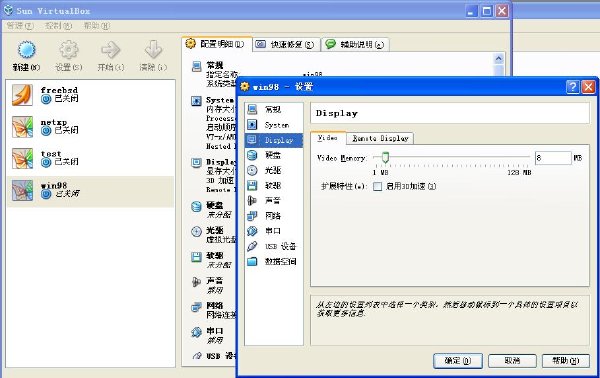Click the 串口 section icon in details pane
Viewport: 600px width, 378px height.
coord(196,332)
